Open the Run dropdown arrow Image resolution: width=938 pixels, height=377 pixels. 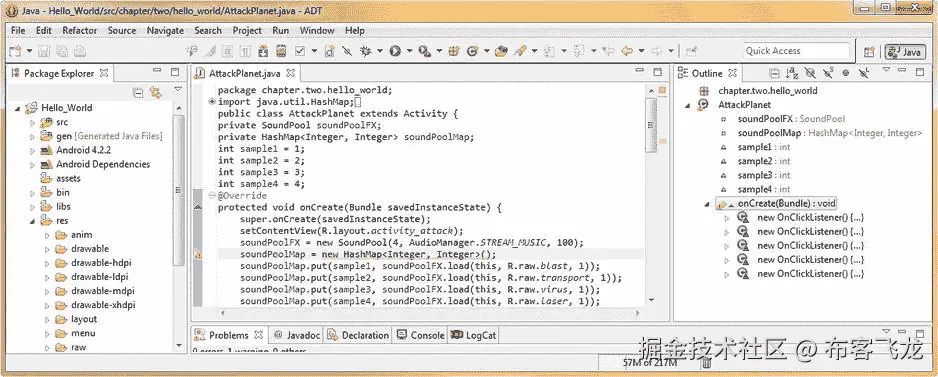tap(409, 51)
